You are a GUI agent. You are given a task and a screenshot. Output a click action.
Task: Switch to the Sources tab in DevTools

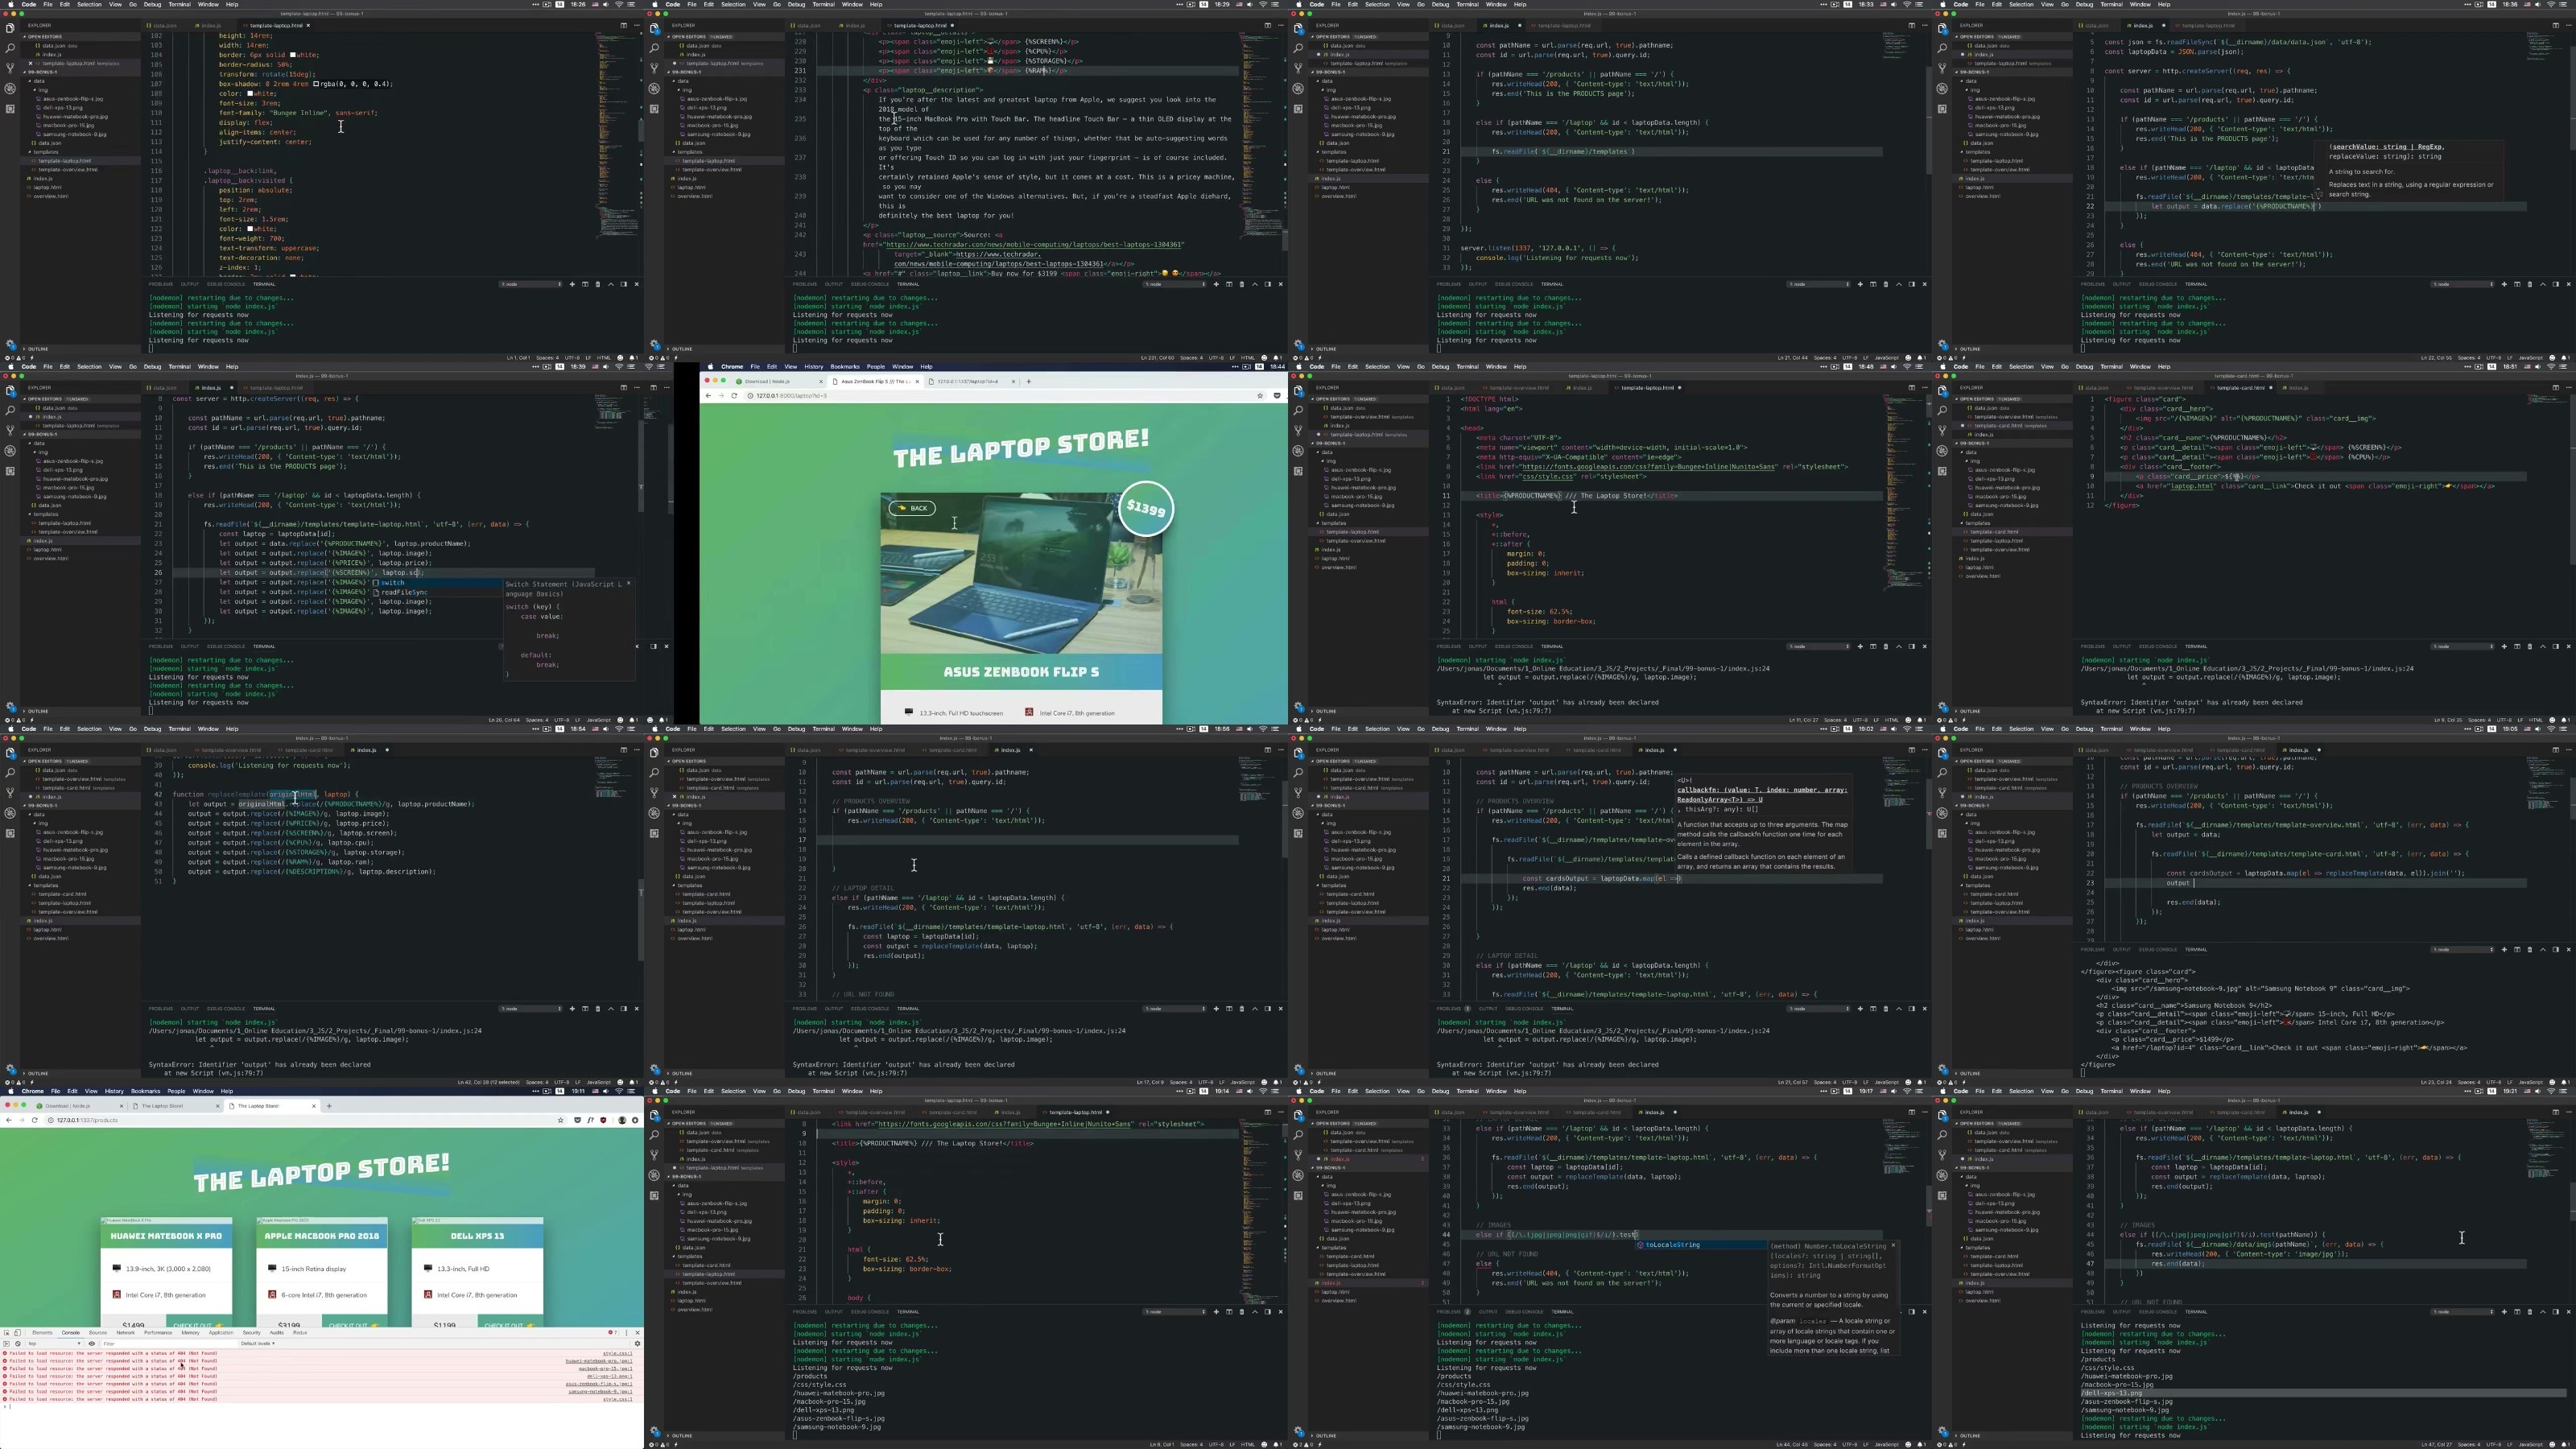[x=98, y=1332]
